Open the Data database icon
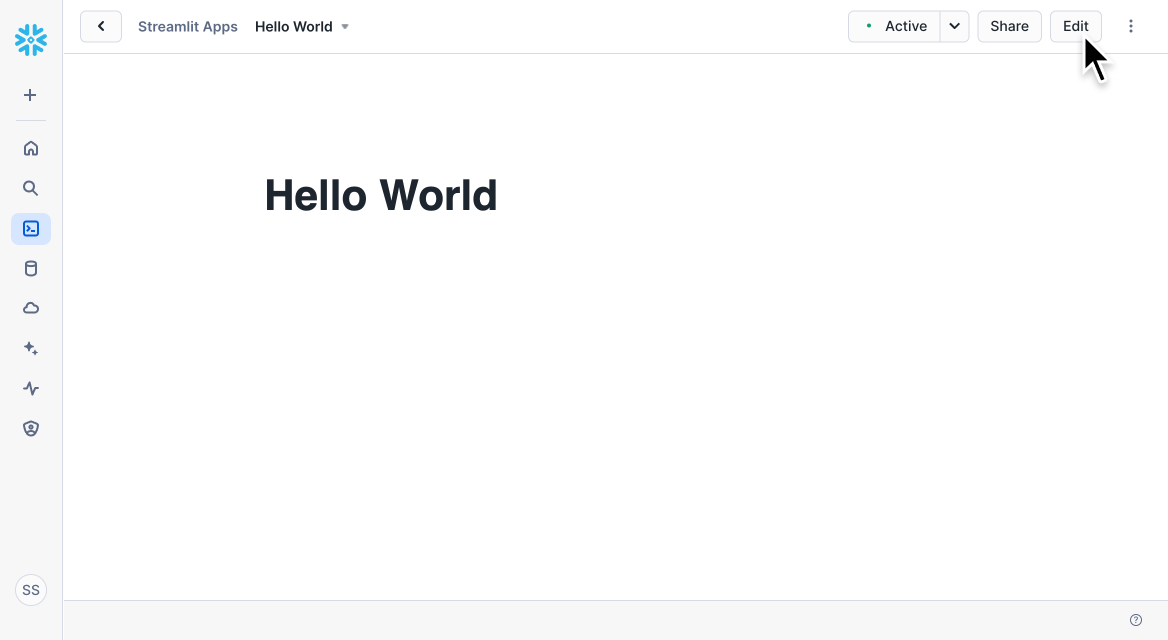The image size is (1168, 640). (31, 268)
